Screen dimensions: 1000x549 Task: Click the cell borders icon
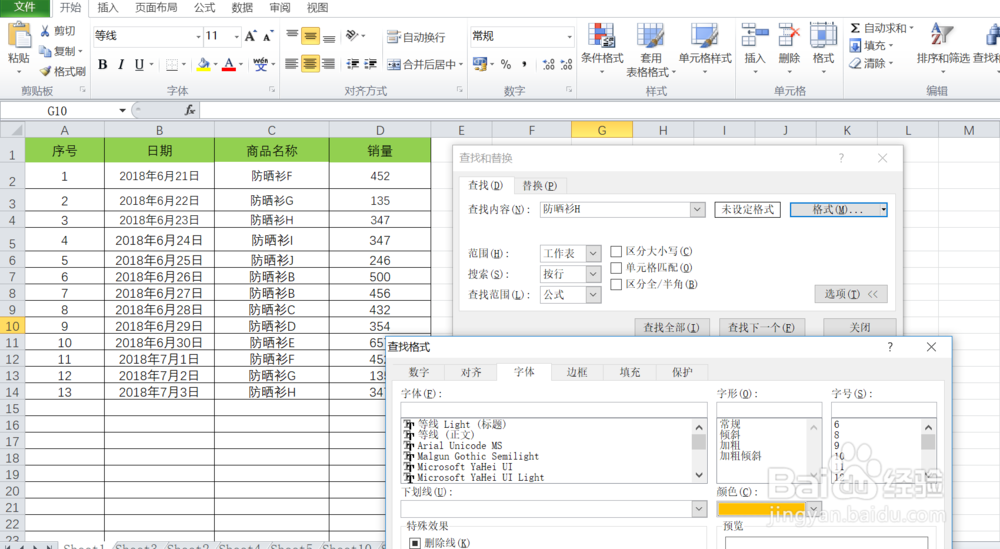[x=172, y=64]
